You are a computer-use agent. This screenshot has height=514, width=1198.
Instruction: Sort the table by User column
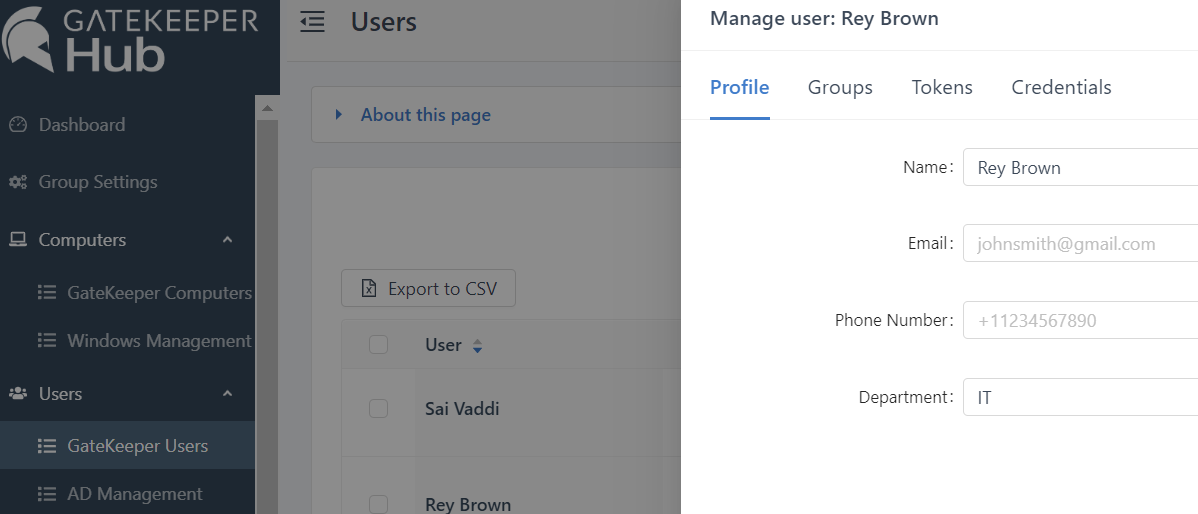pyautogui.click(x=477, y=346)
